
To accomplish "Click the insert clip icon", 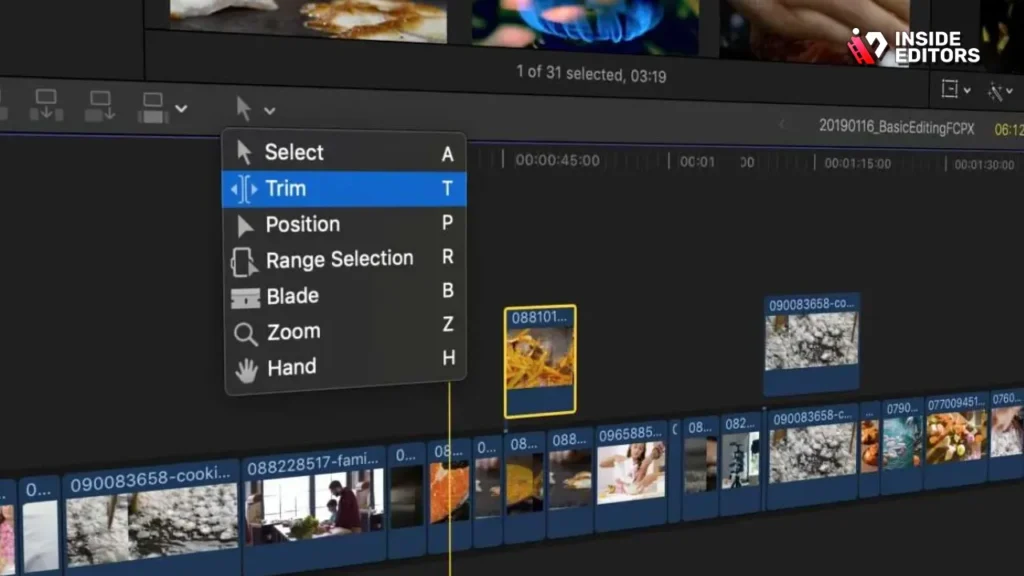I will [x=100, y=106].
